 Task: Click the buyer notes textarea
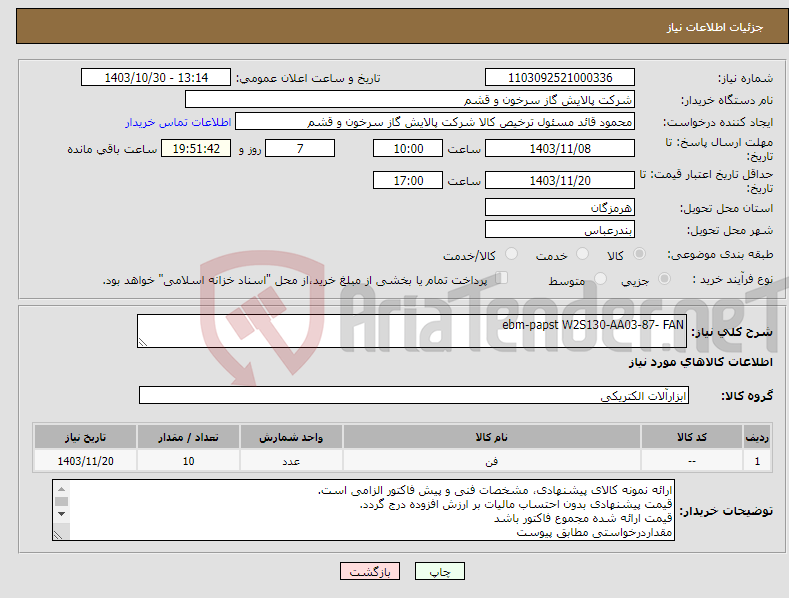tap(363, 510)
